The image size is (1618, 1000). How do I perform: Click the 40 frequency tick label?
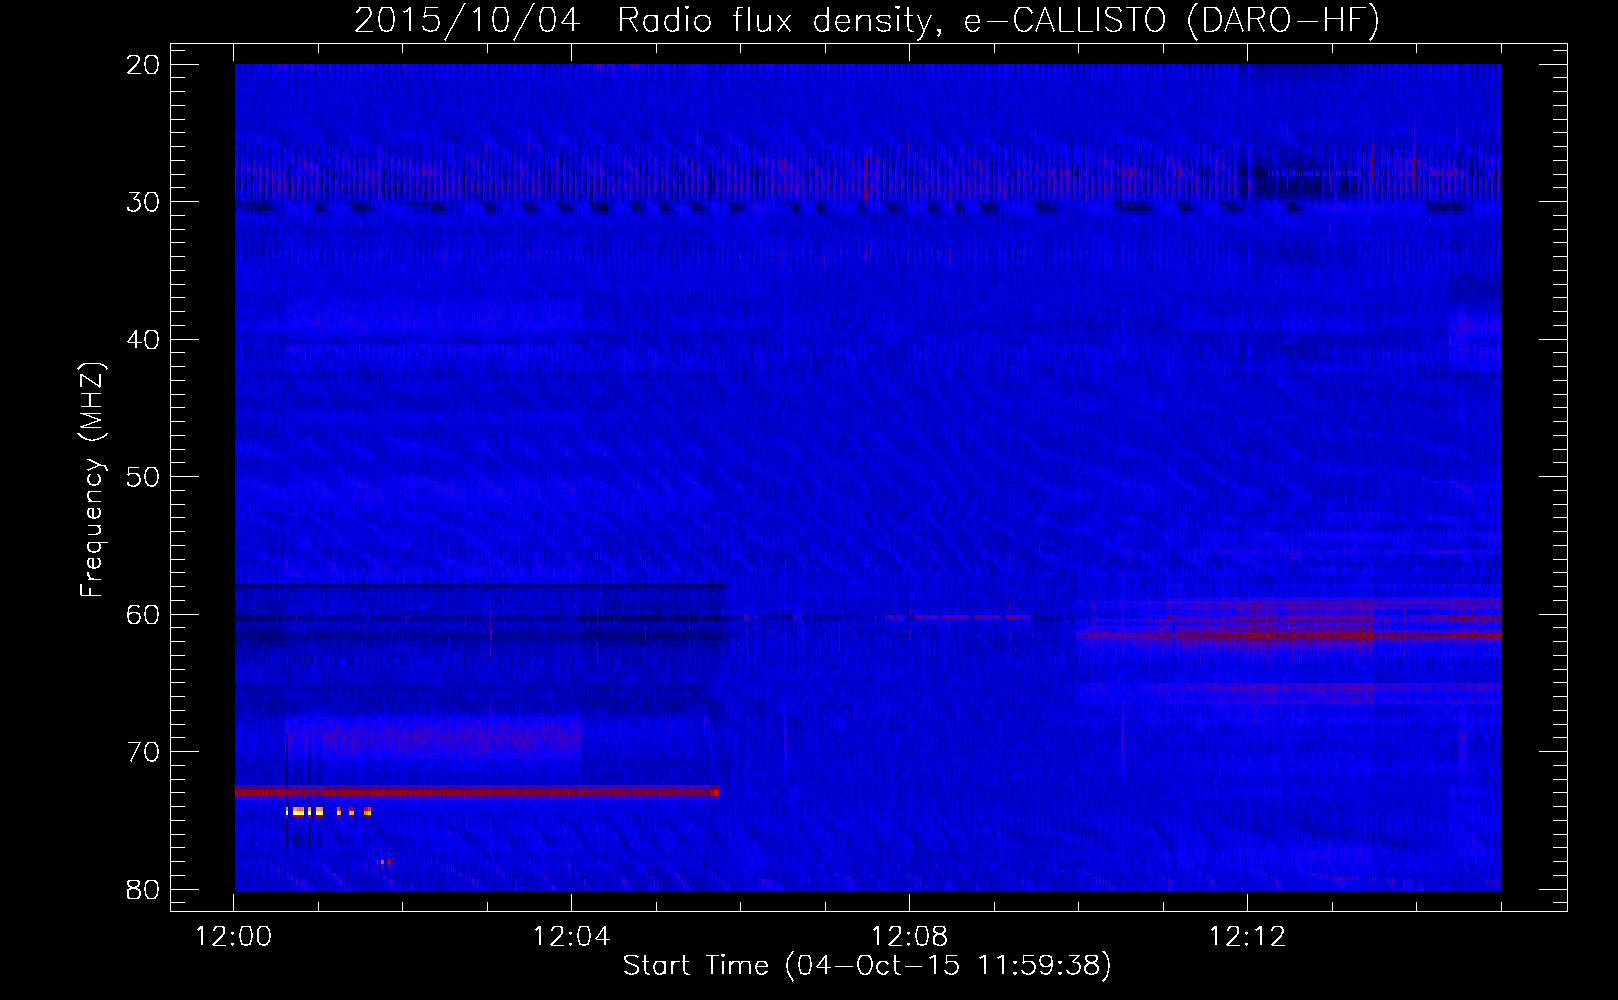pos(143,340)
